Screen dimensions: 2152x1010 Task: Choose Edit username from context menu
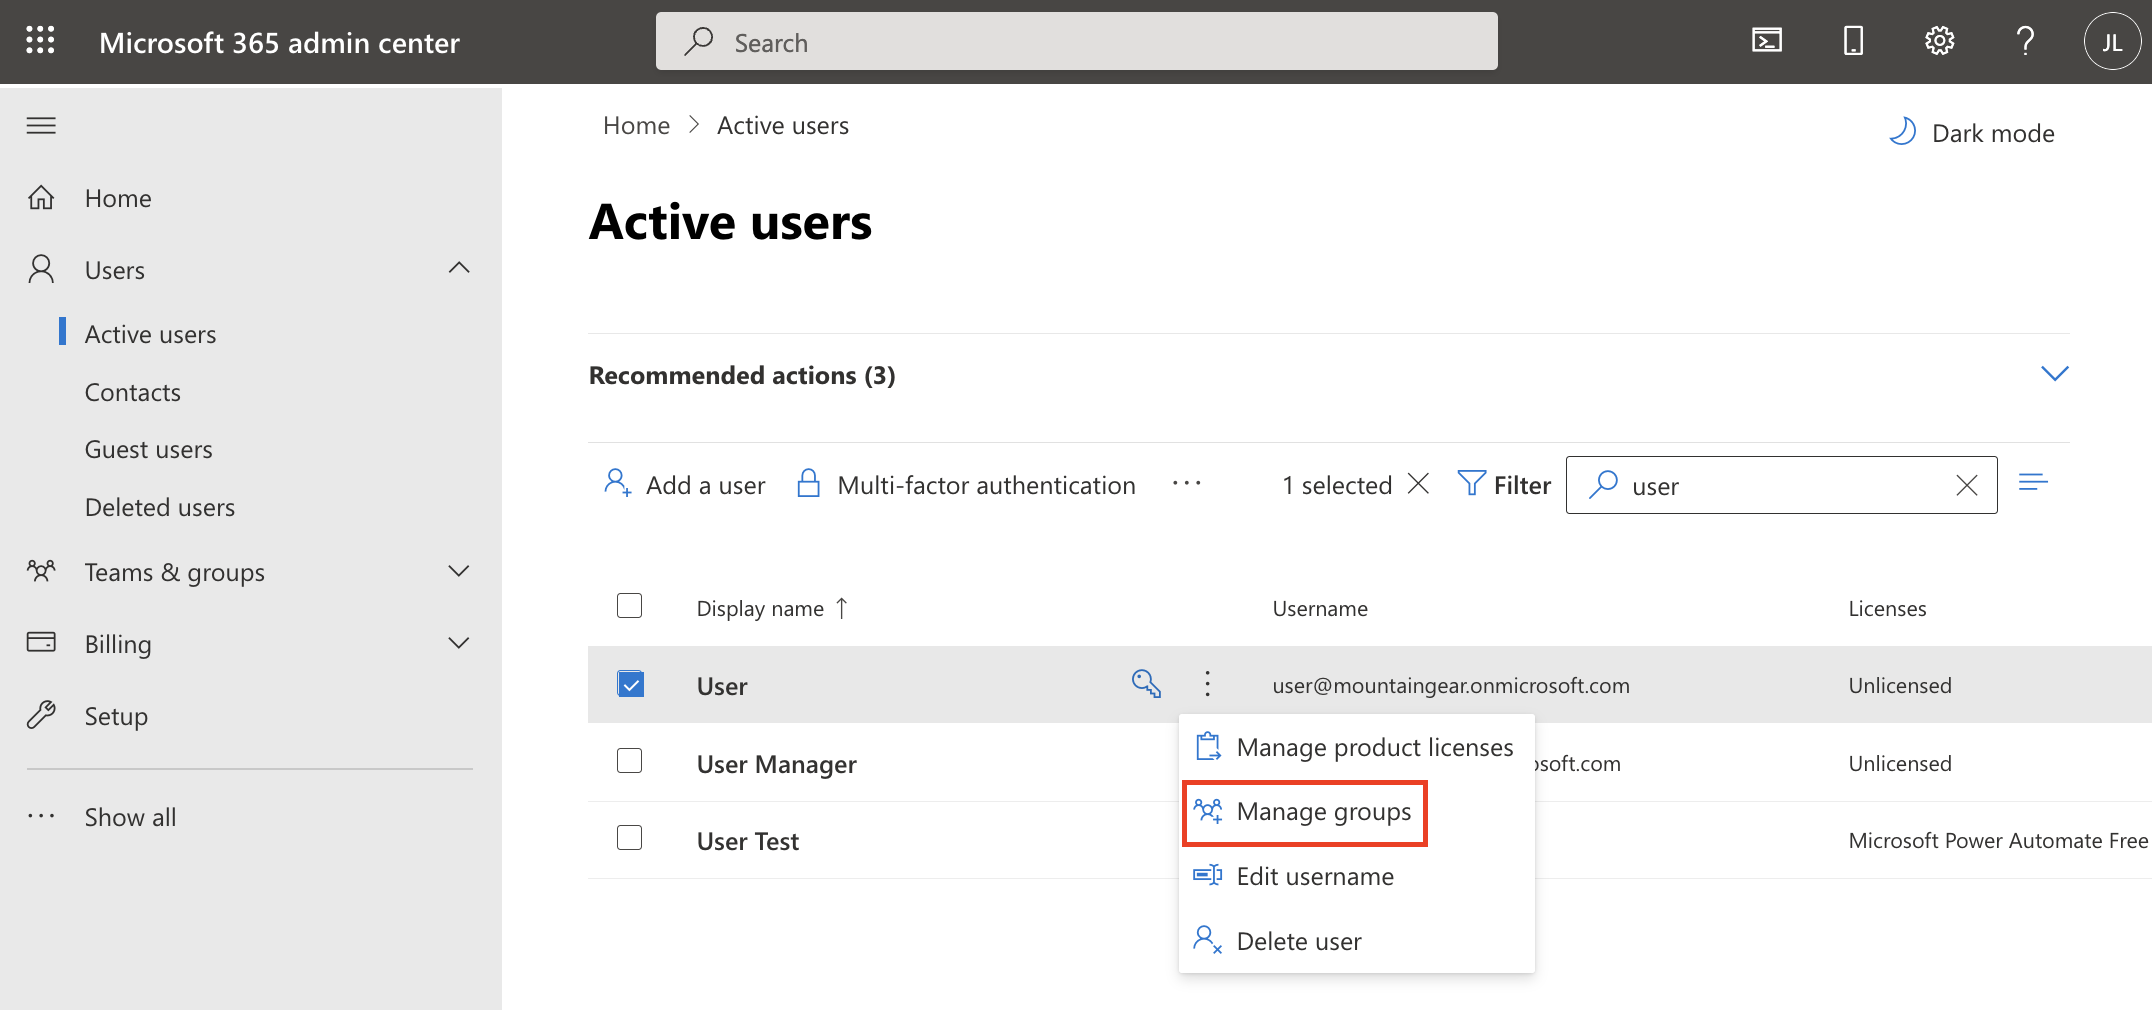coord(1356,876)
